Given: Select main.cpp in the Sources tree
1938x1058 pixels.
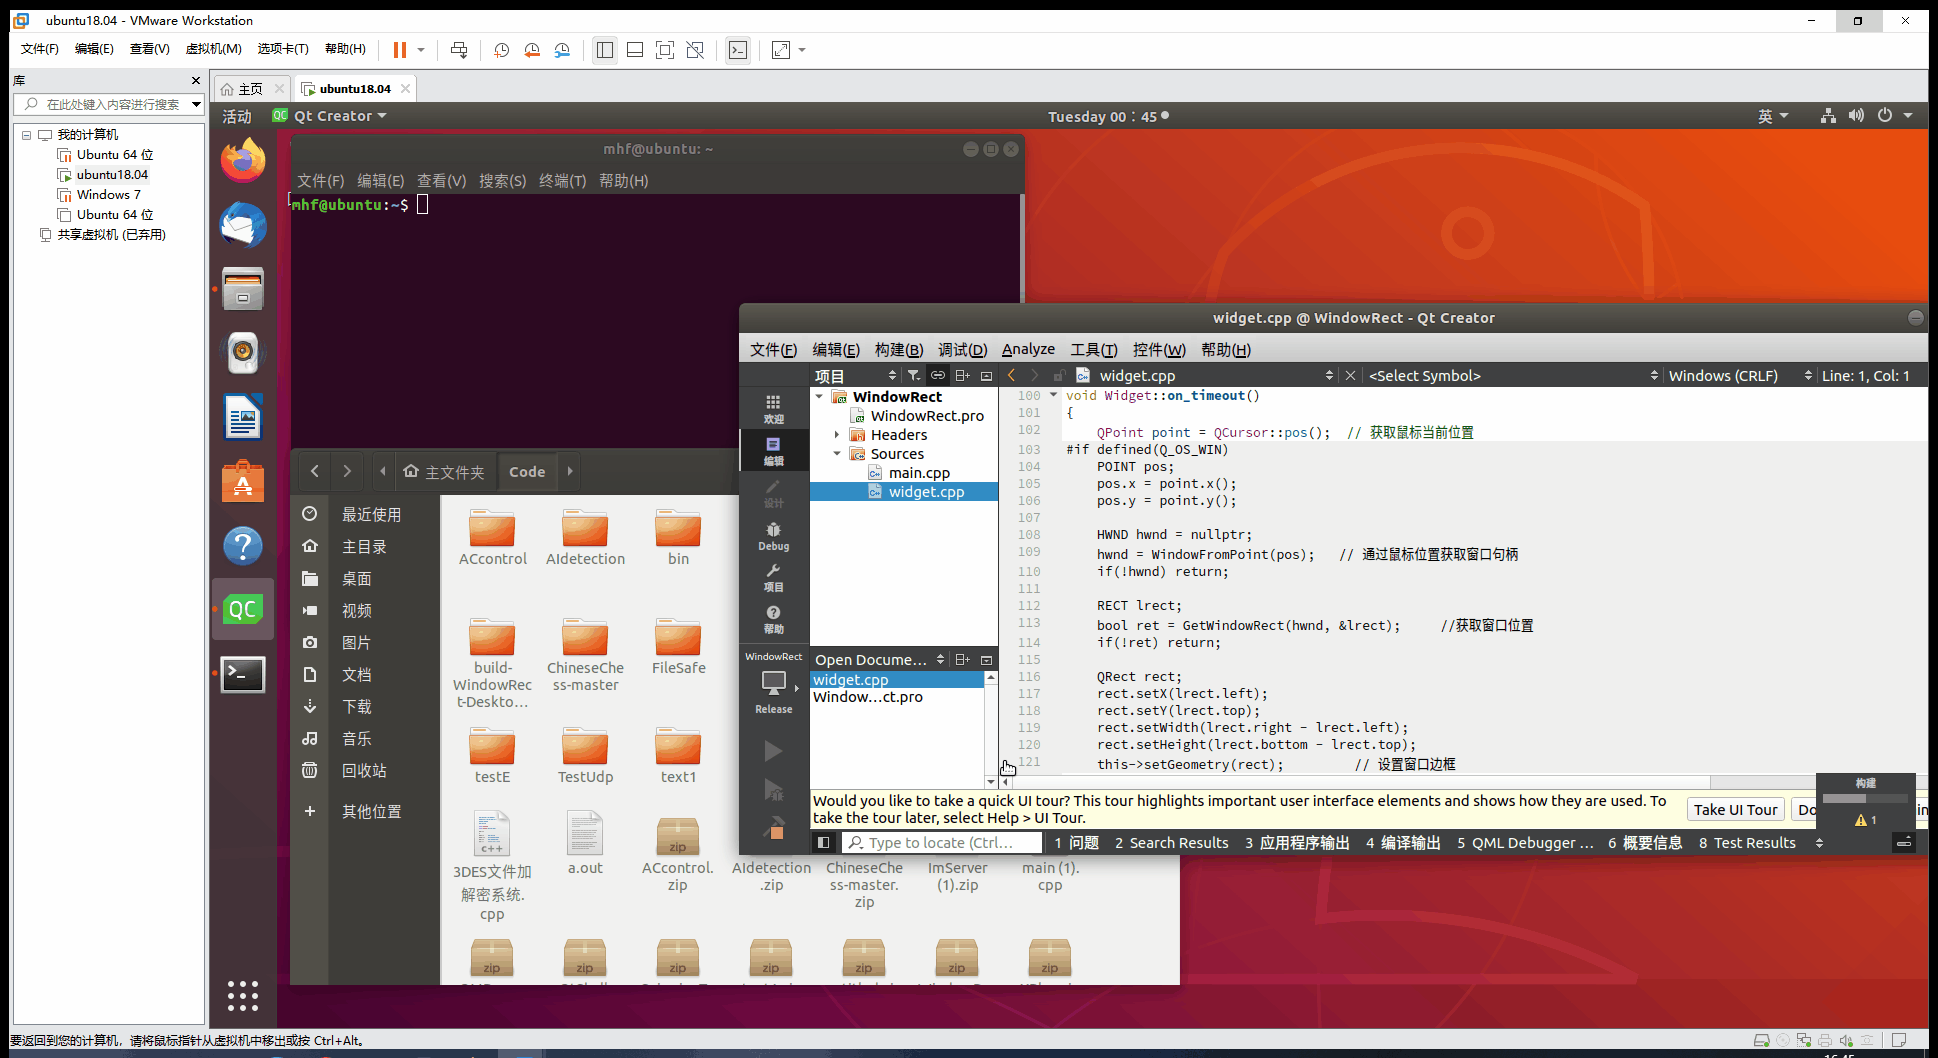Looking at the screenshot, I should pos(919,472).
